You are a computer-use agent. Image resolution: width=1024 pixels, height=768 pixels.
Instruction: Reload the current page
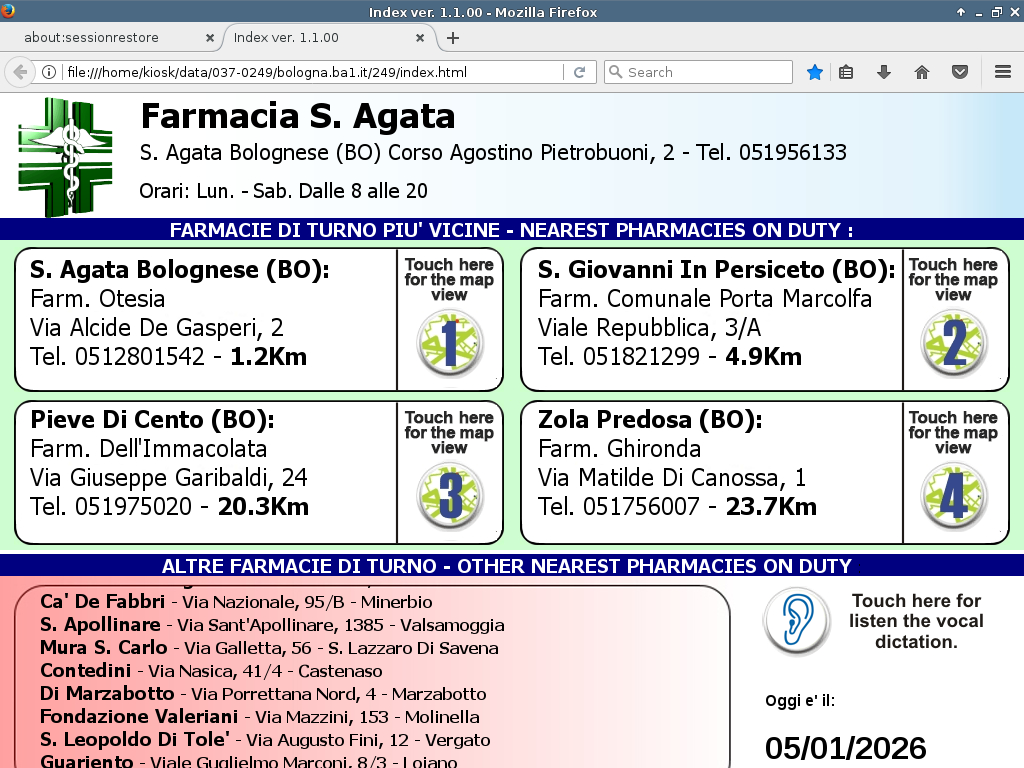tap(579, 72)
